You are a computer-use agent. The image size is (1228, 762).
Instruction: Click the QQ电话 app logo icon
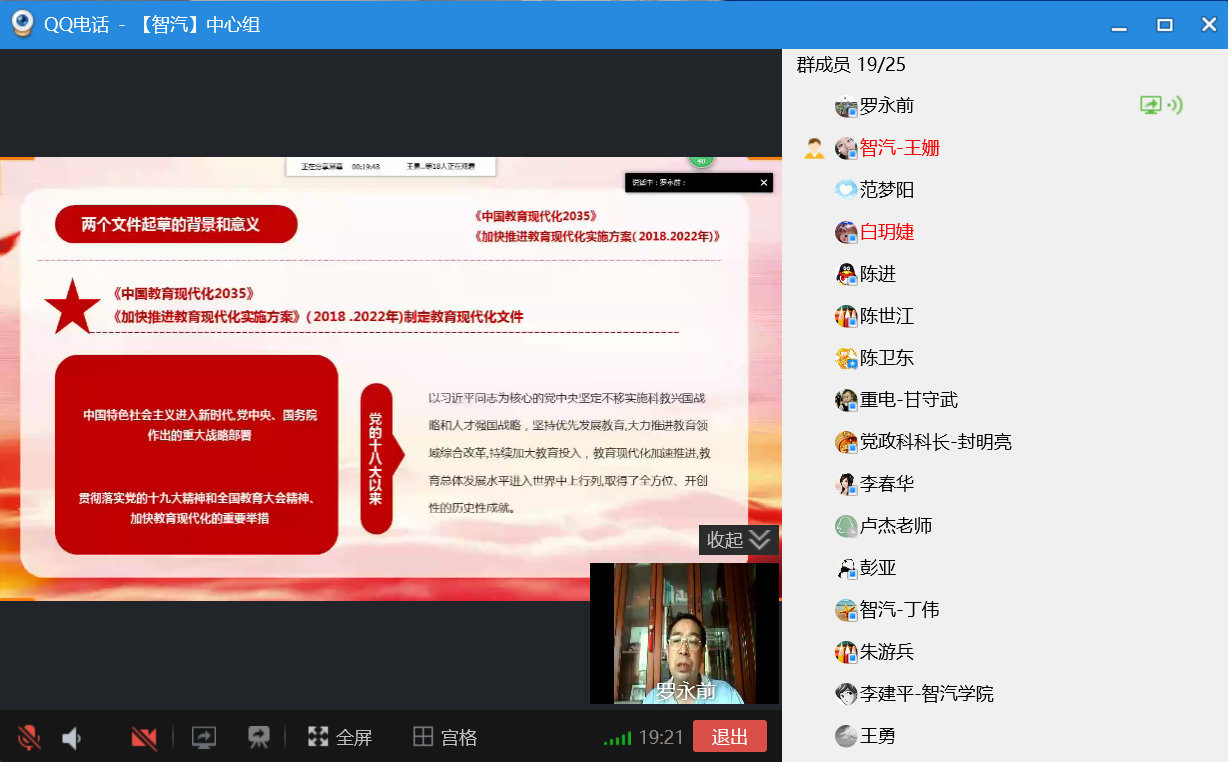coord(23,24)
